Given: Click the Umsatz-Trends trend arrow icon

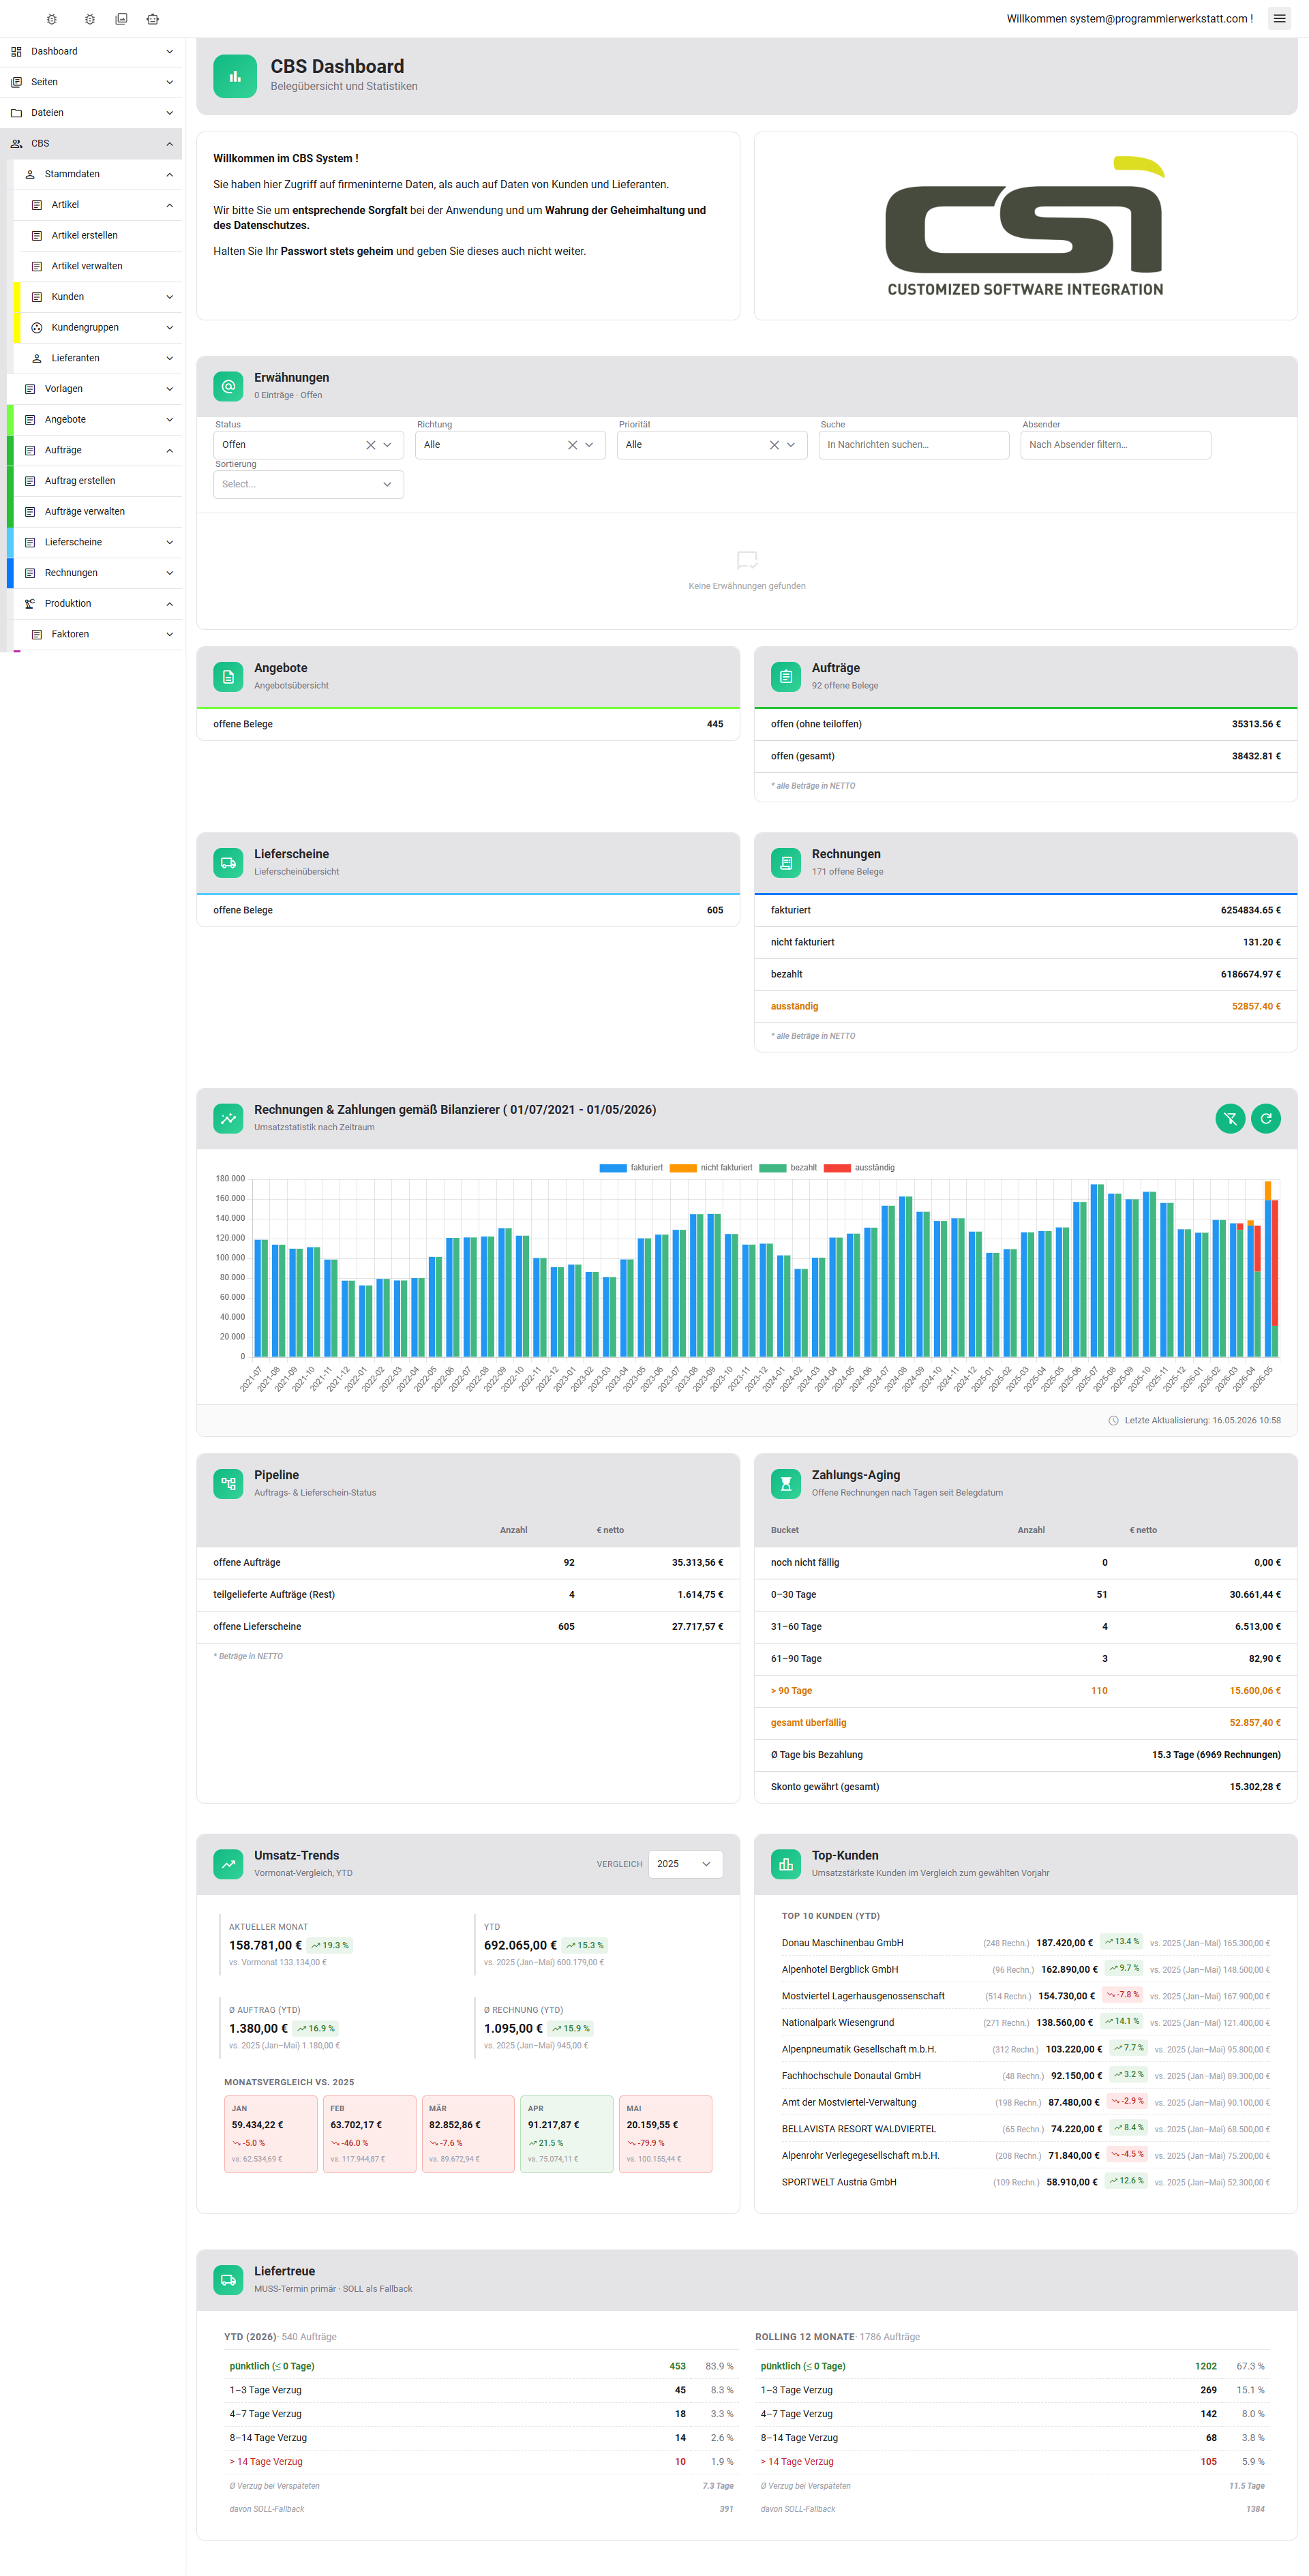Looking at the screenshot, I should (x=228, y=1864).
